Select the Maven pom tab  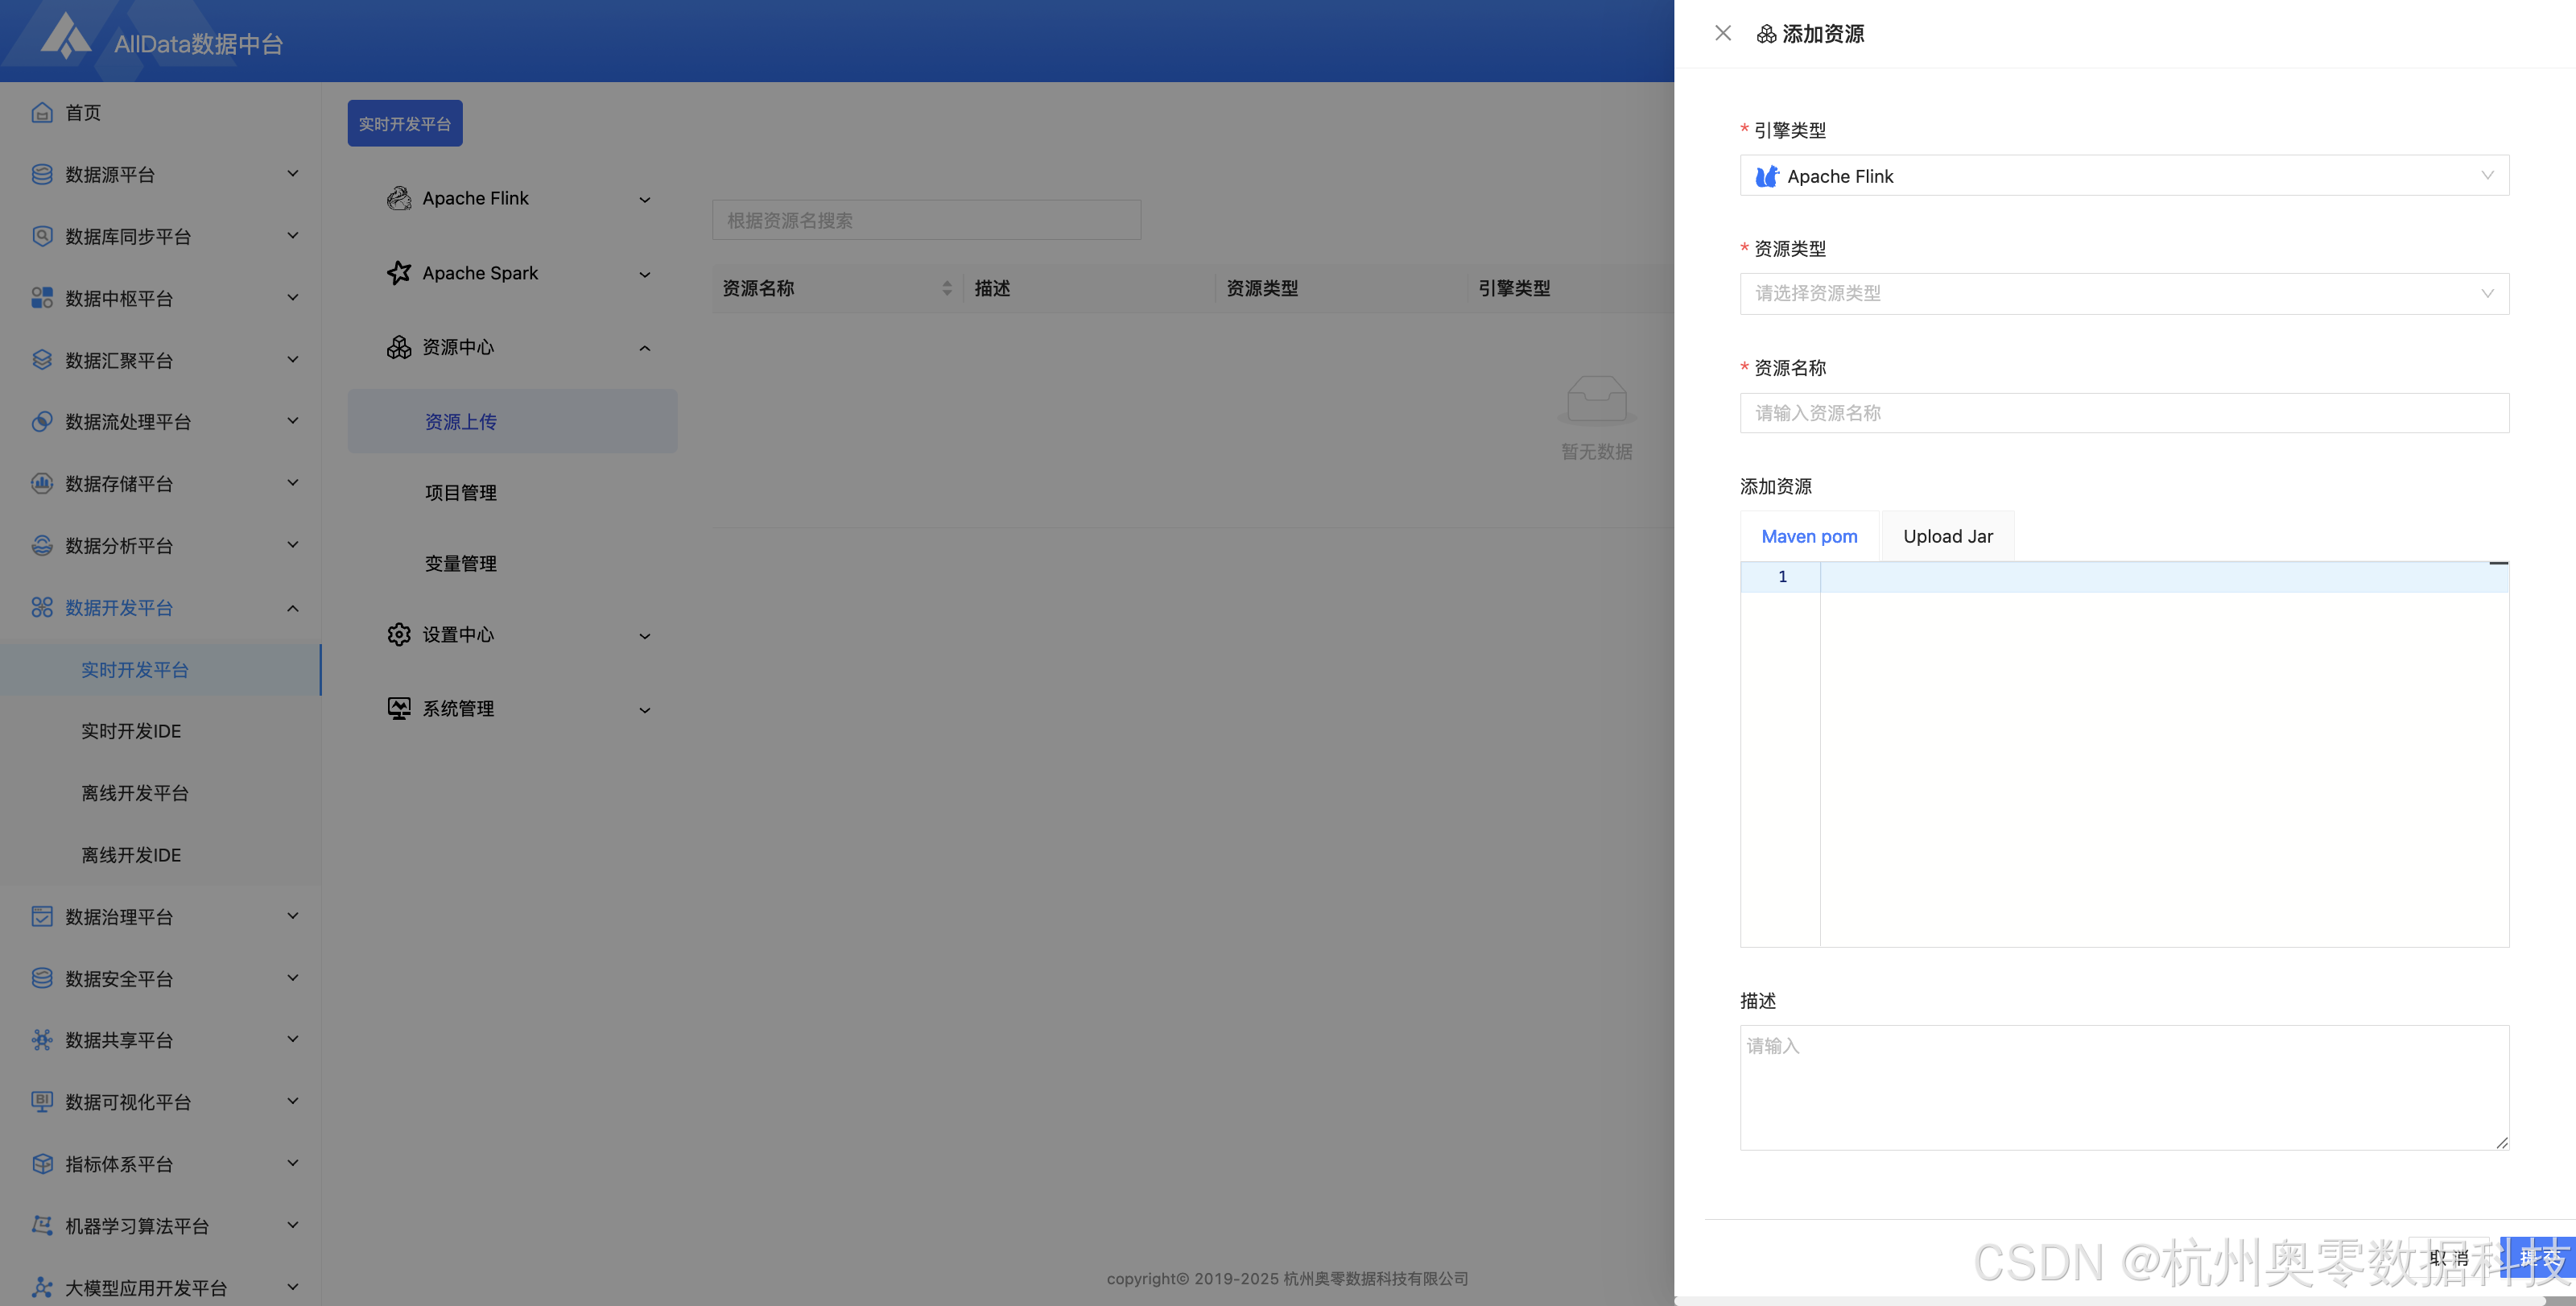point(1809,536)
